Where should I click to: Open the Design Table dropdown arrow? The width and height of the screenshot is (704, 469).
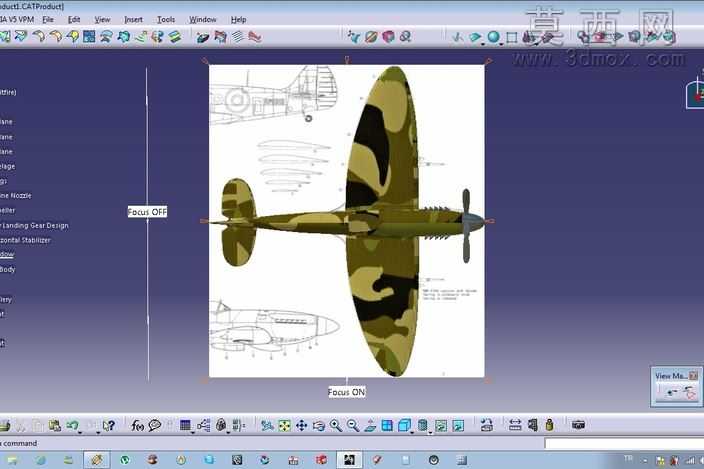tap(193, 433)
